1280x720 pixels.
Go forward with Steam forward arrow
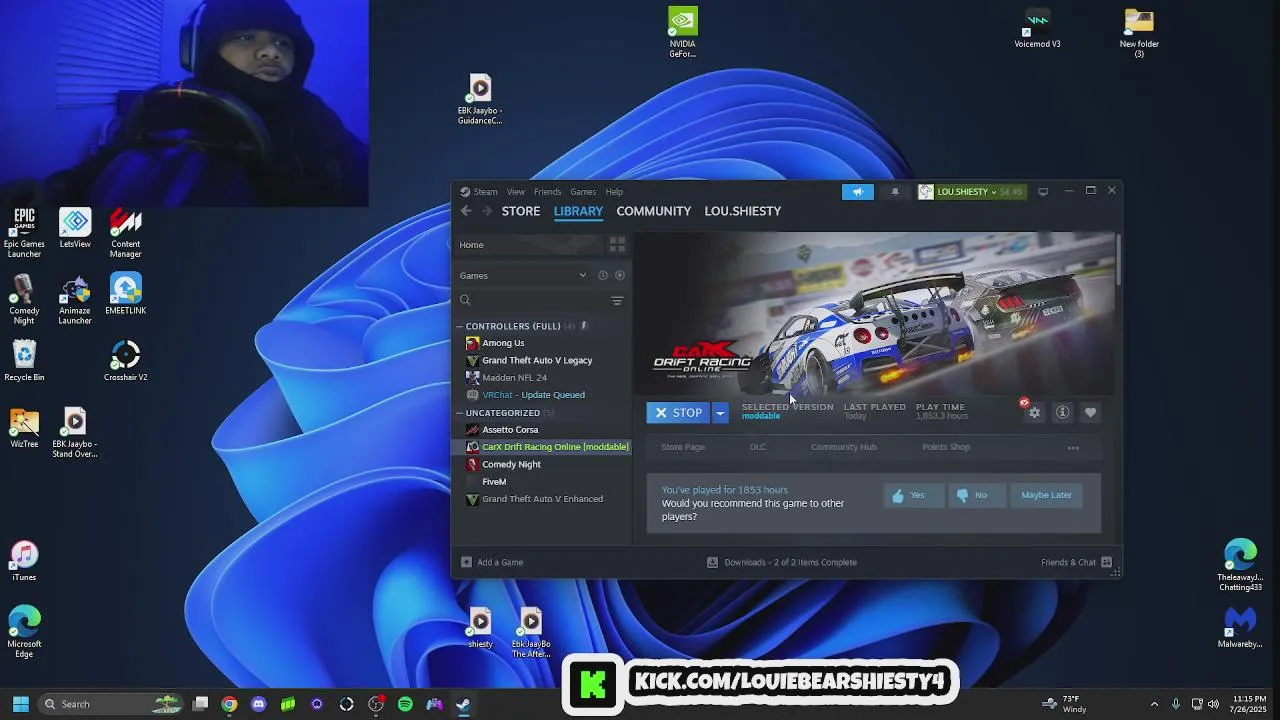tap(487, 211)
